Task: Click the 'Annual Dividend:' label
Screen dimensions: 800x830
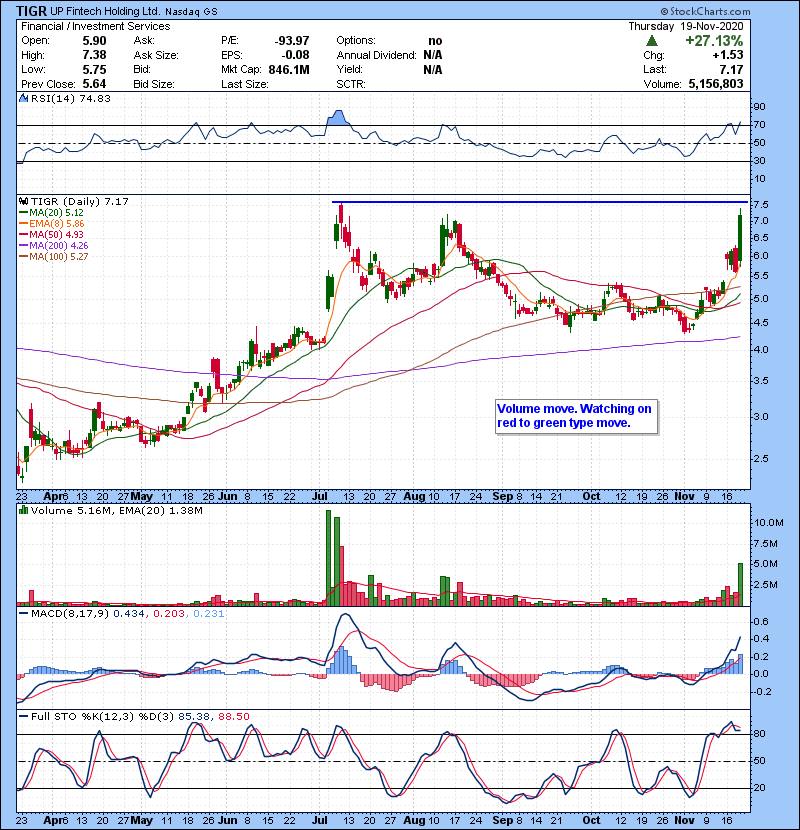Action: click(376, 55)
